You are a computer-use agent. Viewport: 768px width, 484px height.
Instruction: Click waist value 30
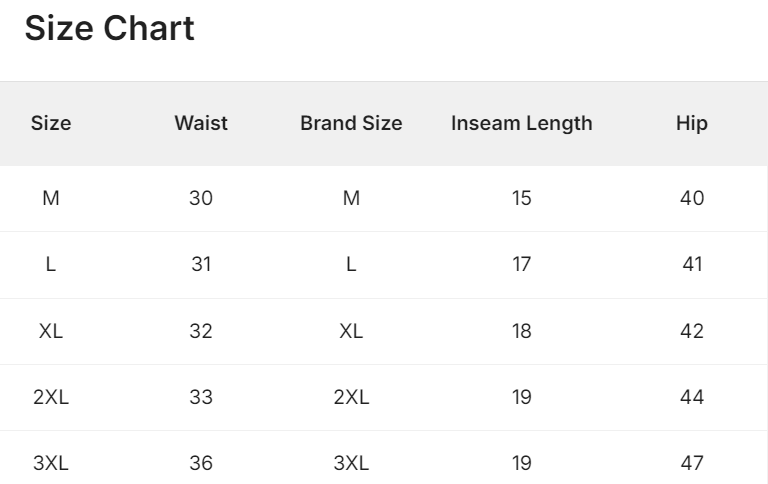201,198
